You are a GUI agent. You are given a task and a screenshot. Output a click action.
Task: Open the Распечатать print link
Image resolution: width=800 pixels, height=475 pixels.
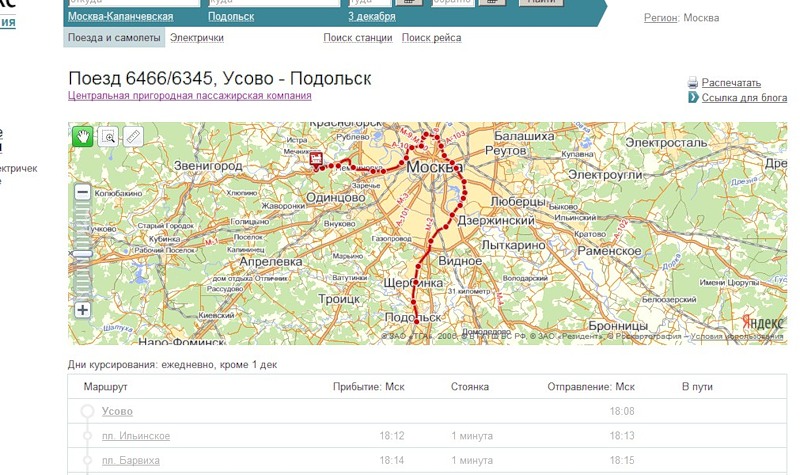731,83
